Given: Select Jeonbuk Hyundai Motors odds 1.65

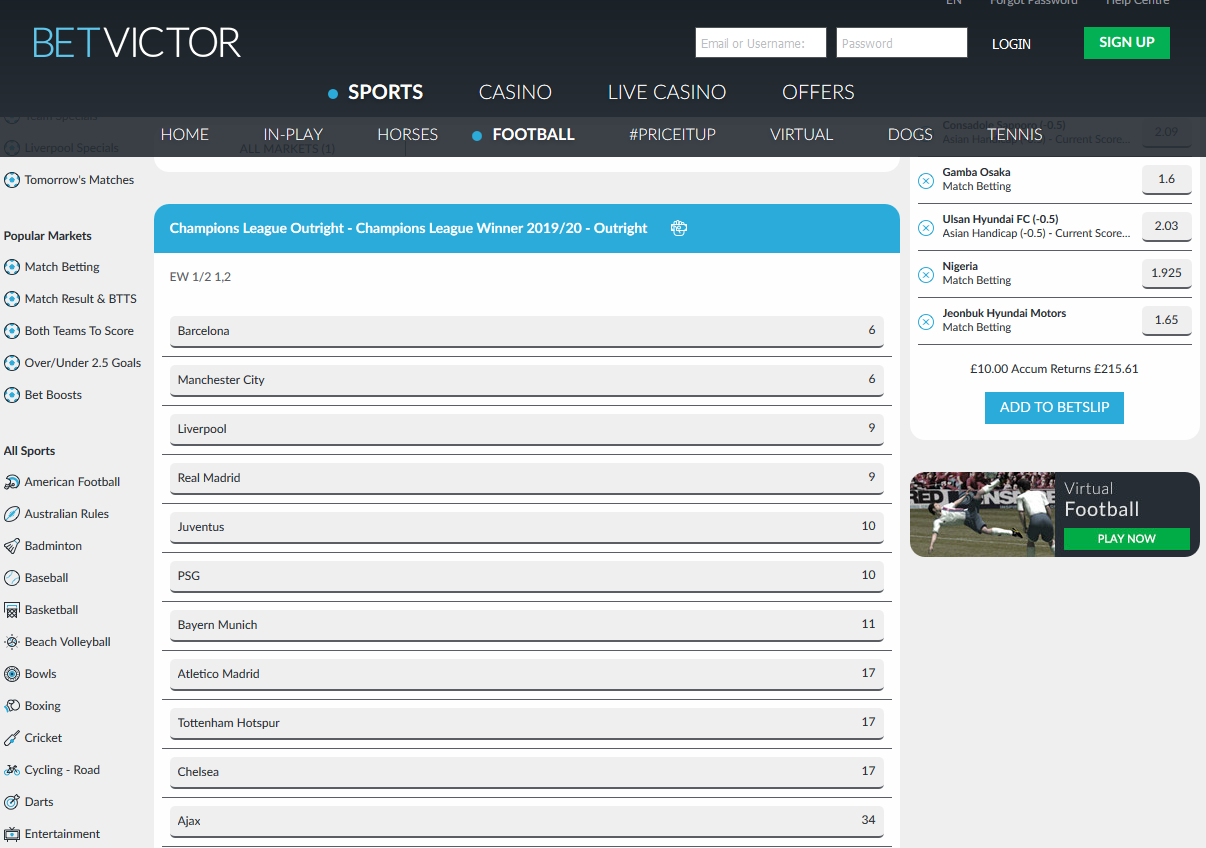Looking at the screenshot, I should [x=1166, y=320].
